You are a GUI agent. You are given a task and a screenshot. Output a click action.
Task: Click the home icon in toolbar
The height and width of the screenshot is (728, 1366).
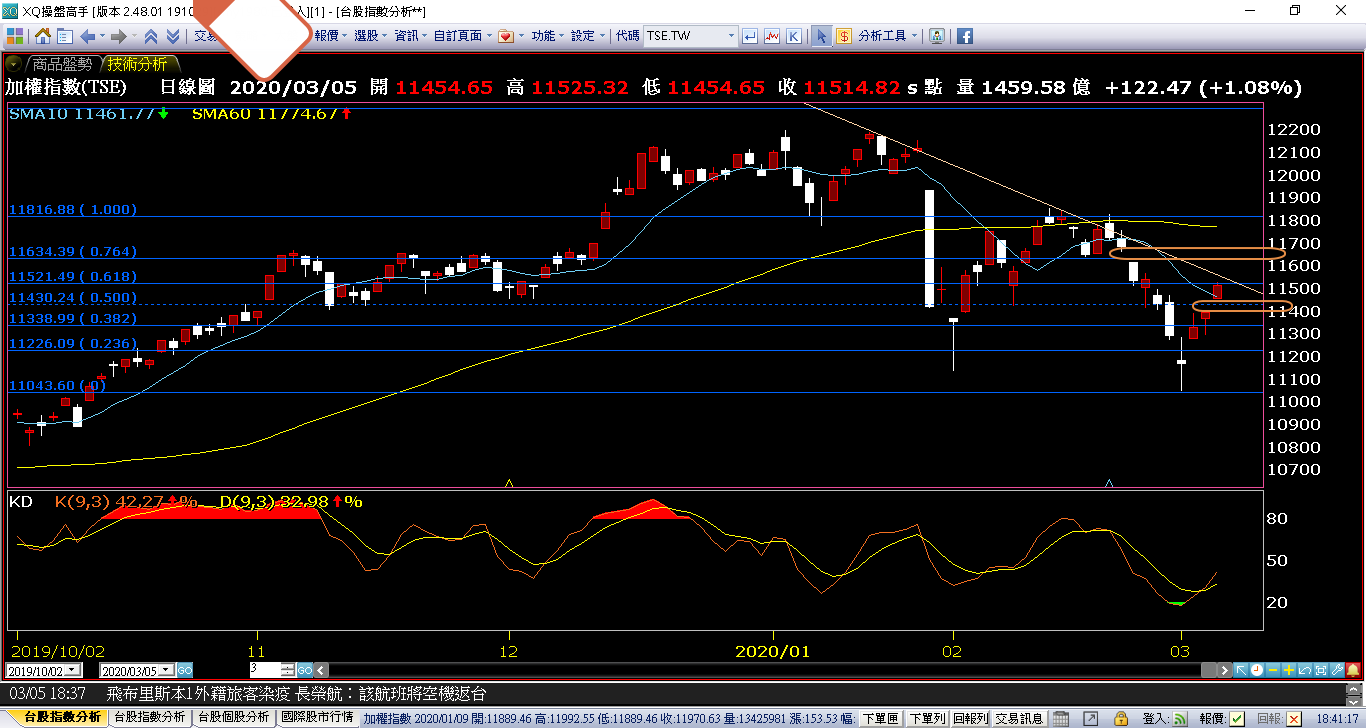coord(43,36)
